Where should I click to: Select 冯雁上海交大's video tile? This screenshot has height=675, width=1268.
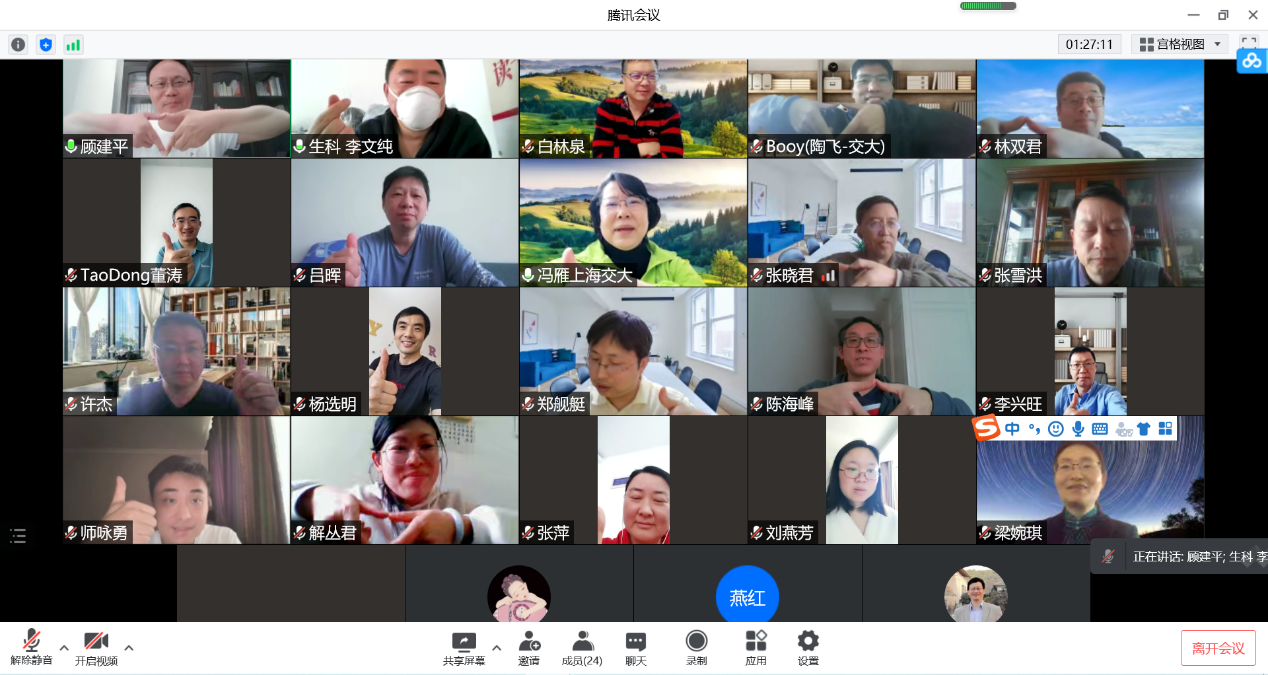tap(633, 223)
